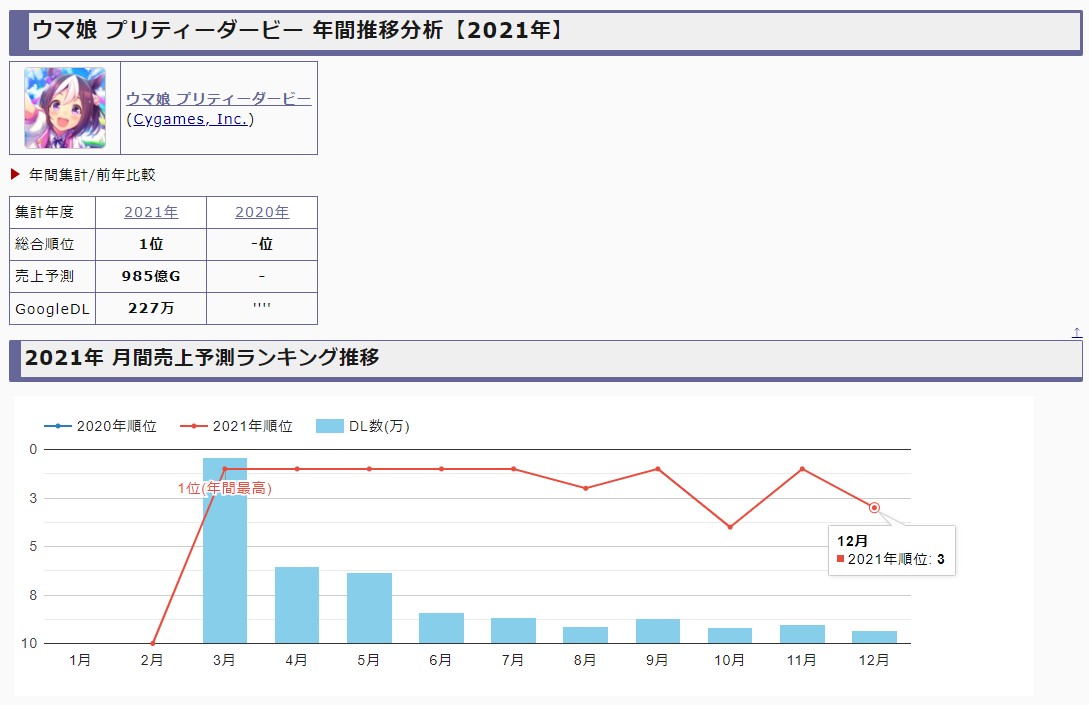
Task: Select the October rank data point
Action: (x=730, y=527)
